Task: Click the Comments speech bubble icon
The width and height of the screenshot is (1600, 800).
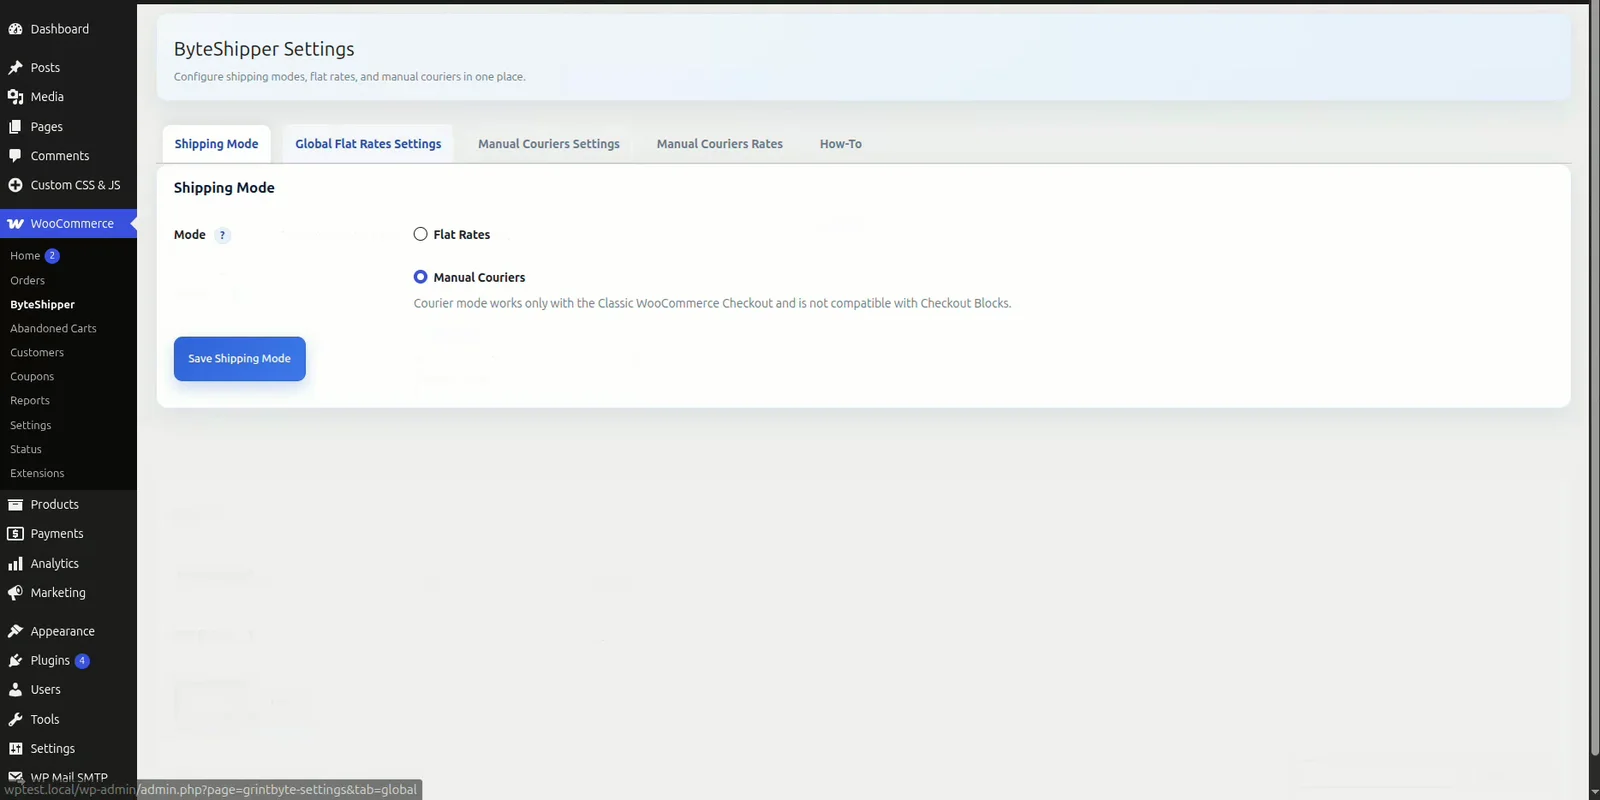Action: 15,156
